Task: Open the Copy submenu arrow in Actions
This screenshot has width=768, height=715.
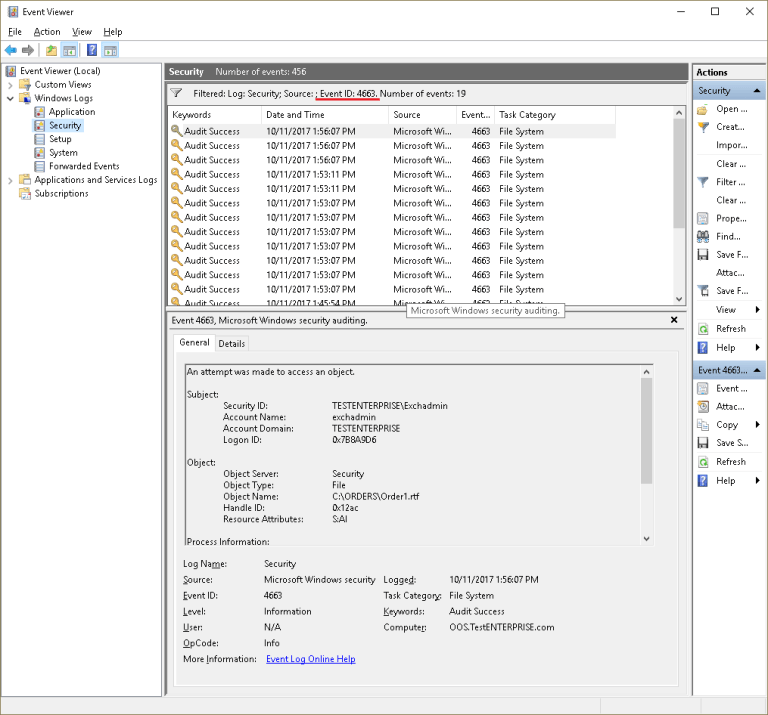Action: tap(758, 425)
